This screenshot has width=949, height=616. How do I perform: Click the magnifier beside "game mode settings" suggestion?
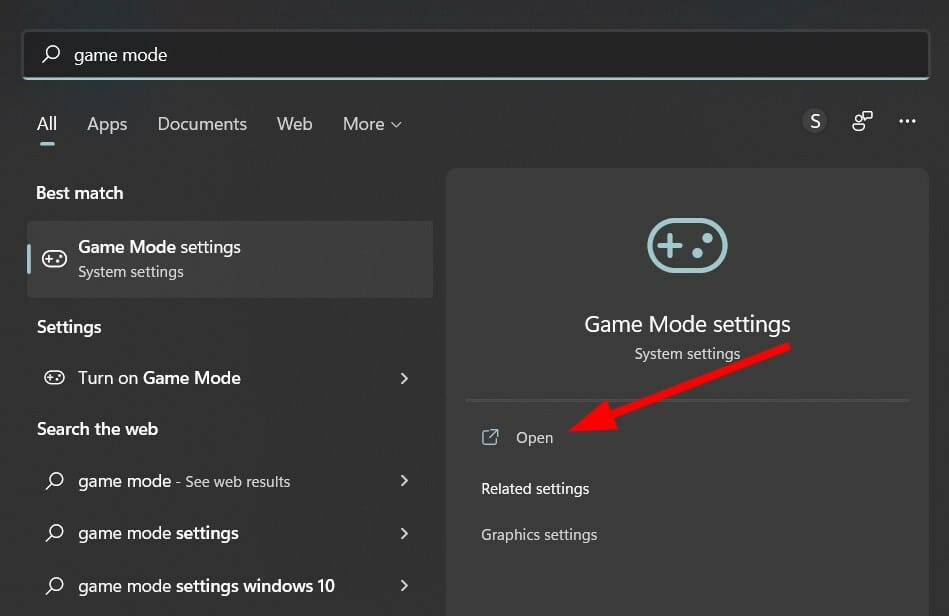(54, 533)
